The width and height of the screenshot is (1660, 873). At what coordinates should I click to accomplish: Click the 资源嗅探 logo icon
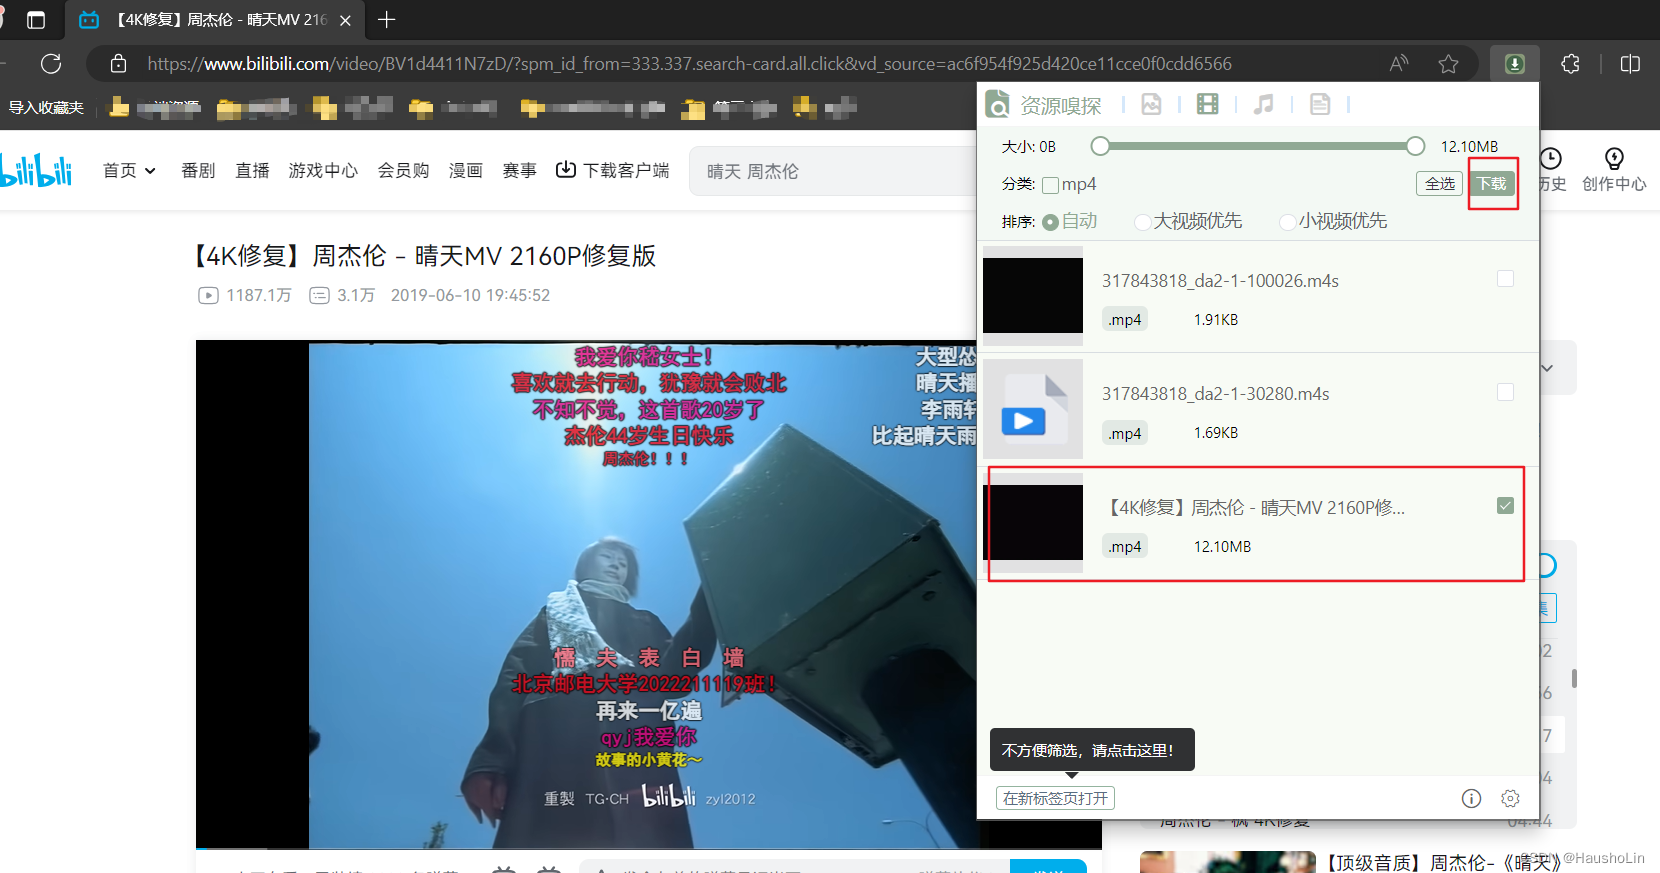point(997,104)
